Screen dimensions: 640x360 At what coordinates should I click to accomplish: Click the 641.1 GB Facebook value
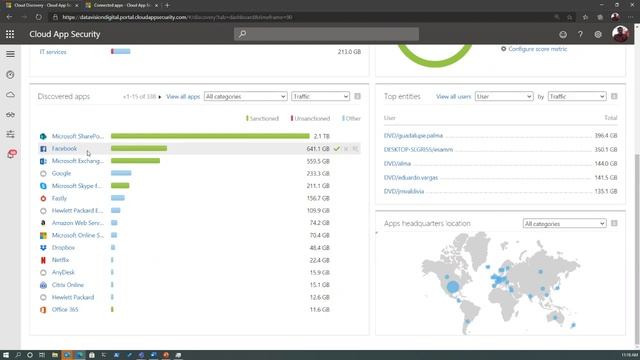318,149
